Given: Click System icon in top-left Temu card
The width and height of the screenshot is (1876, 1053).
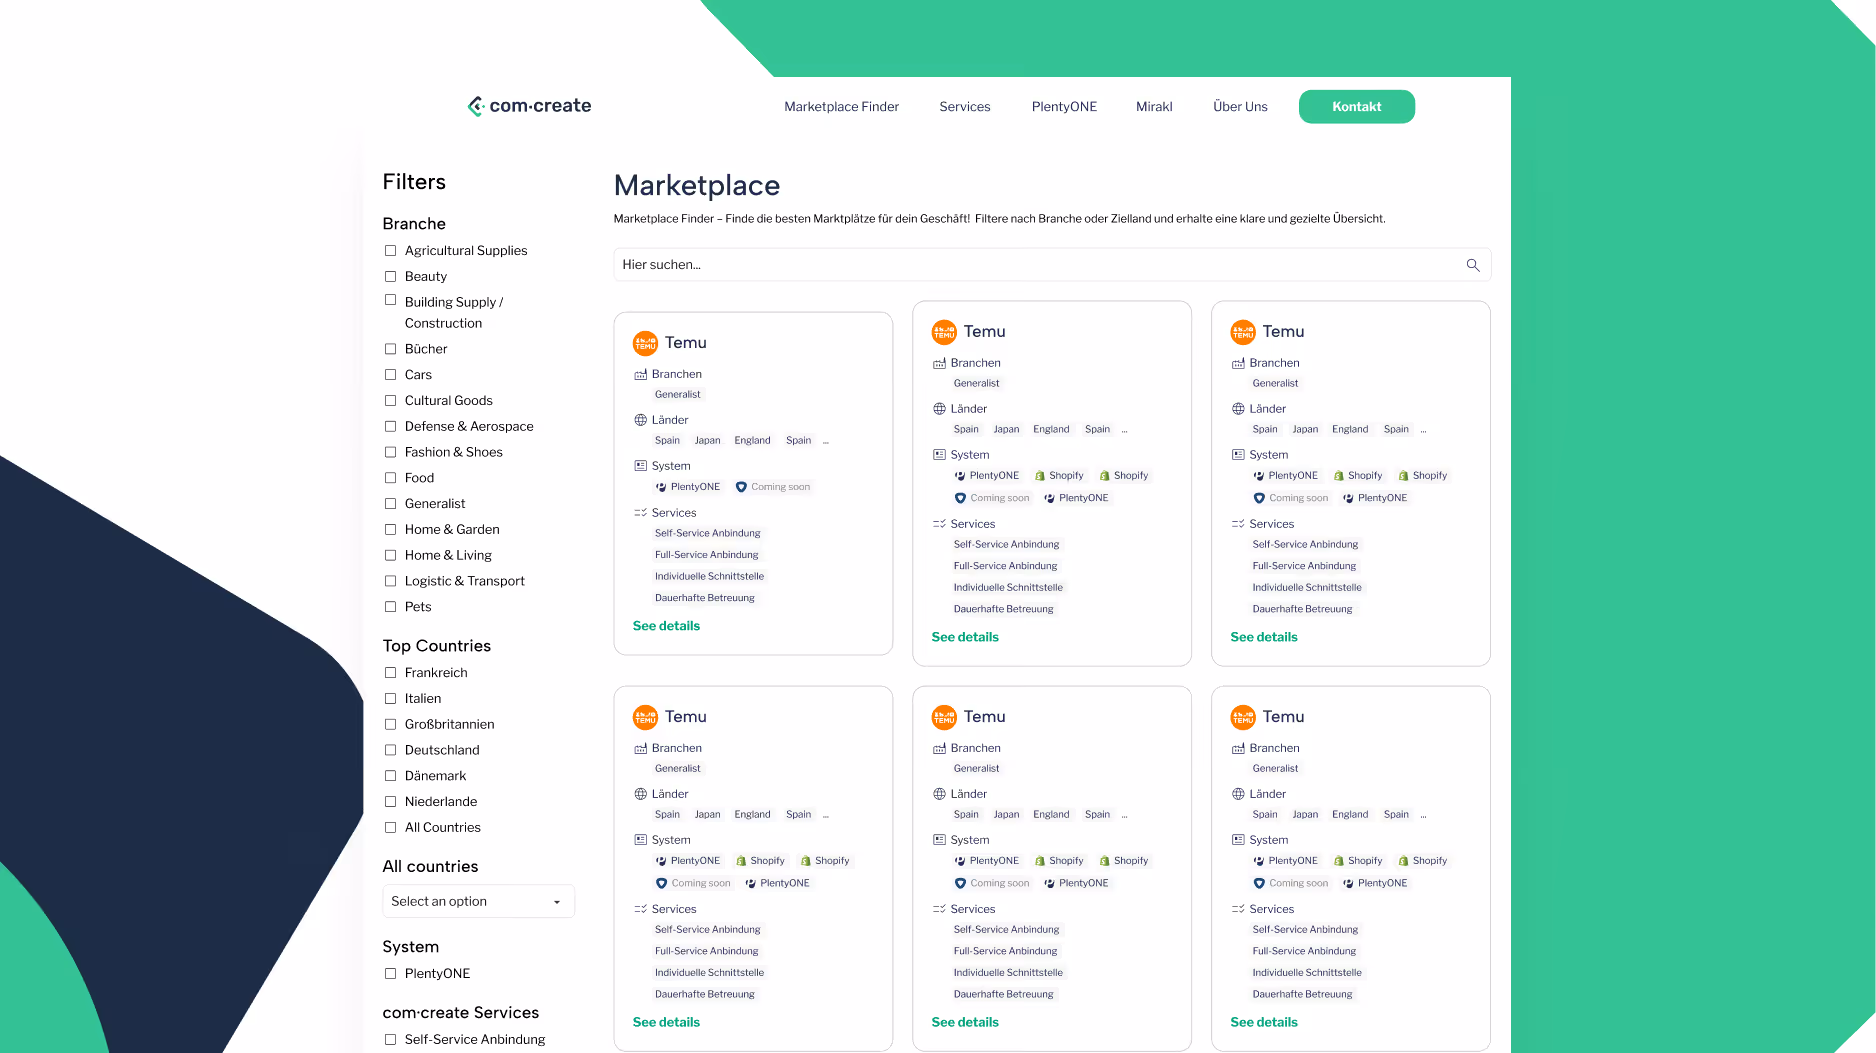Looking at the screenshot, I should (x=640, y=466).
